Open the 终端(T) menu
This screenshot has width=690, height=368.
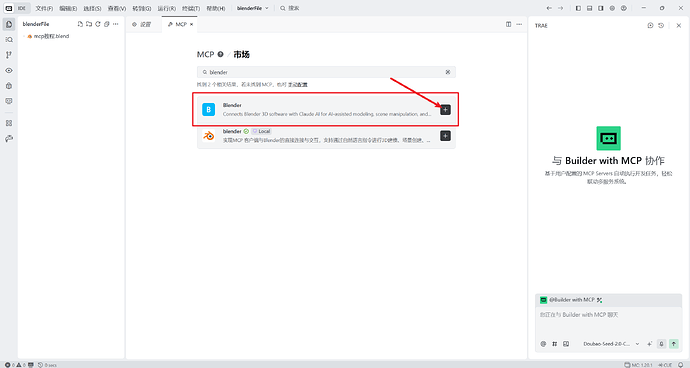coord(191,8)
